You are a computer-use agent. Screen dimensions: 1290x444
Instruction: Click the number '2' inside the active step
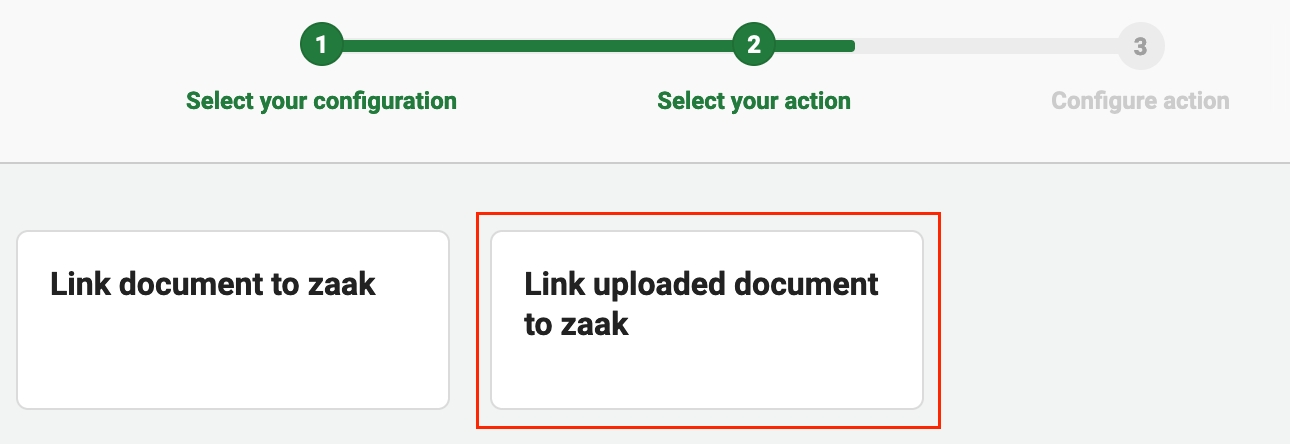[x=754, y=46]
